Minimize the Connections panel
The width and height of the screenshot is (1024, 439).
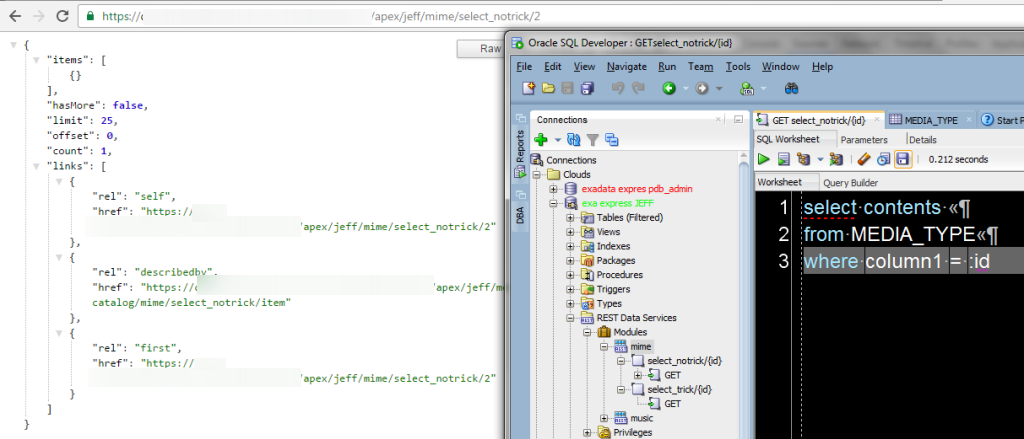738,120
